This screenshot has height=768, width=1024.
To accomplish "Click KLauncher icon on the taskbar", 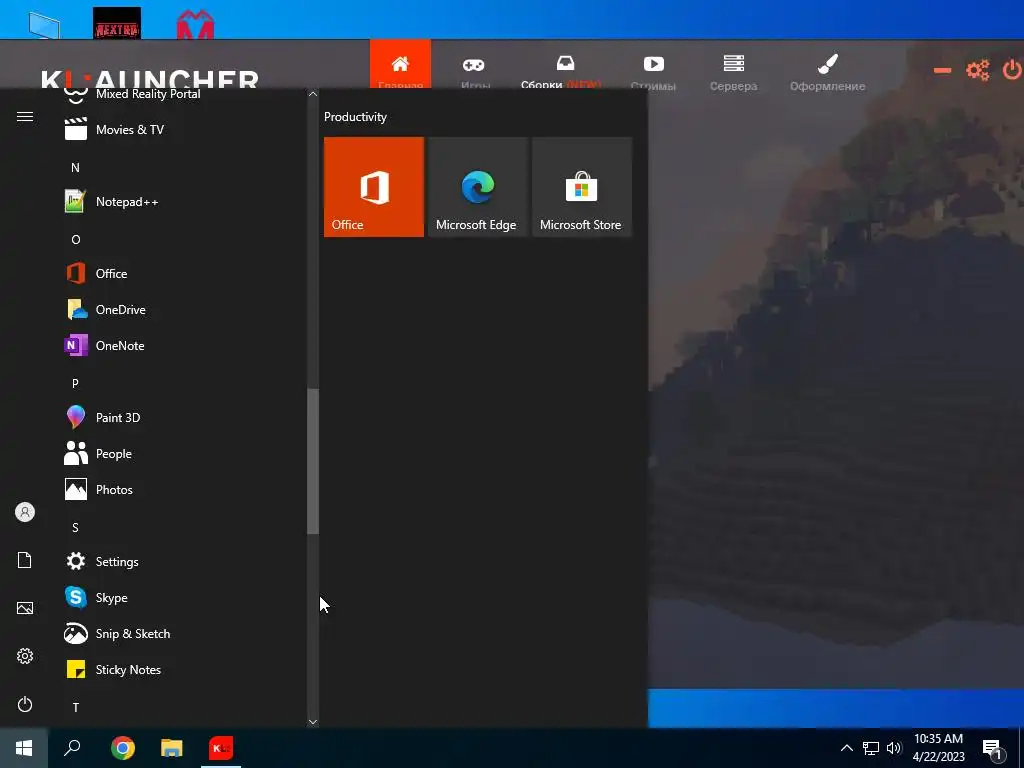I will click(x=221, y=748).
